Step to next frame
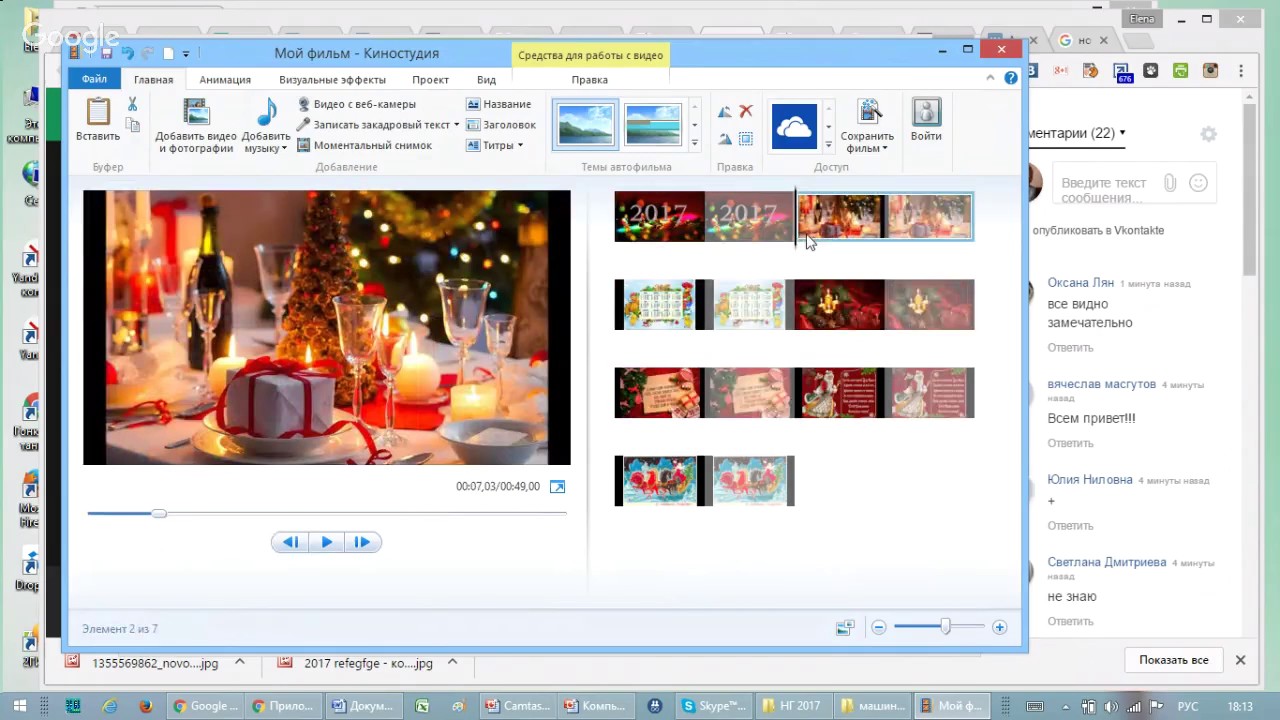The height and width of the screenshot is (720, 1280). click(362, 542)
